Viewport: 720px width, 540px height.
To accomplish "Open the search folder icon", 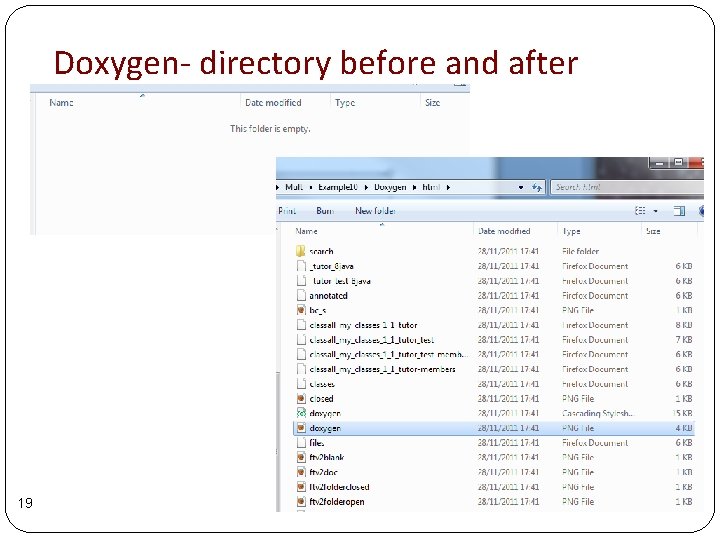I will pyautogui.click(x=301, y=251).
